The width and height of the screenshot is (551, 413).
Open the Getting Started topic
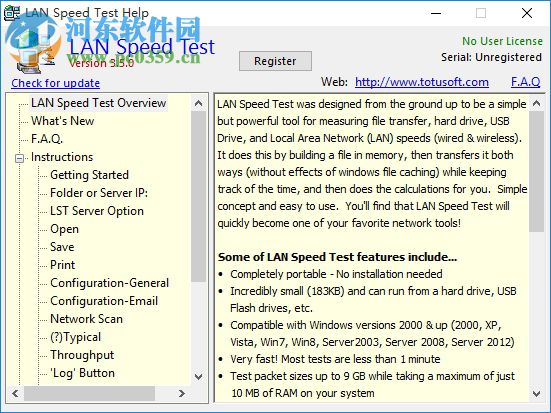point(89,175)
